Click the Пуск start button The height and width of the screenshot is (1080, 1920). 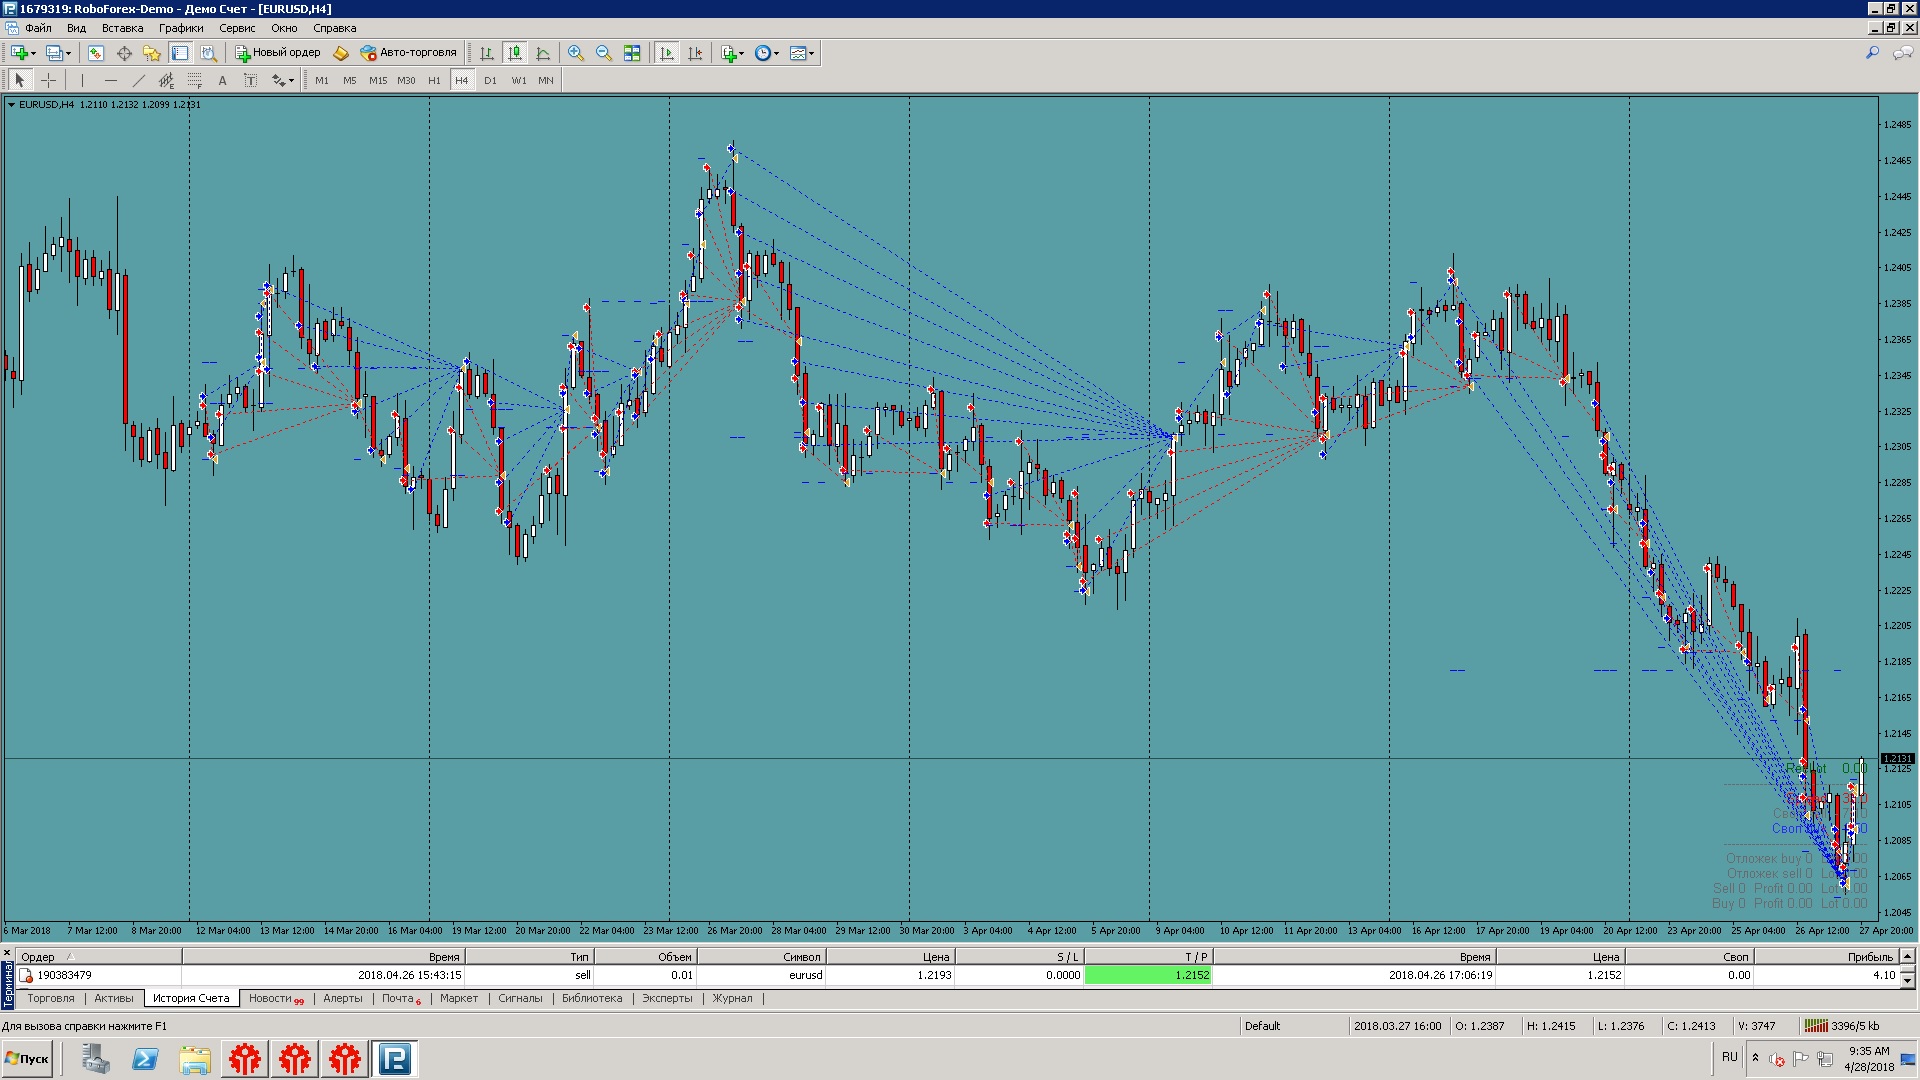[x=27, y=1059]
